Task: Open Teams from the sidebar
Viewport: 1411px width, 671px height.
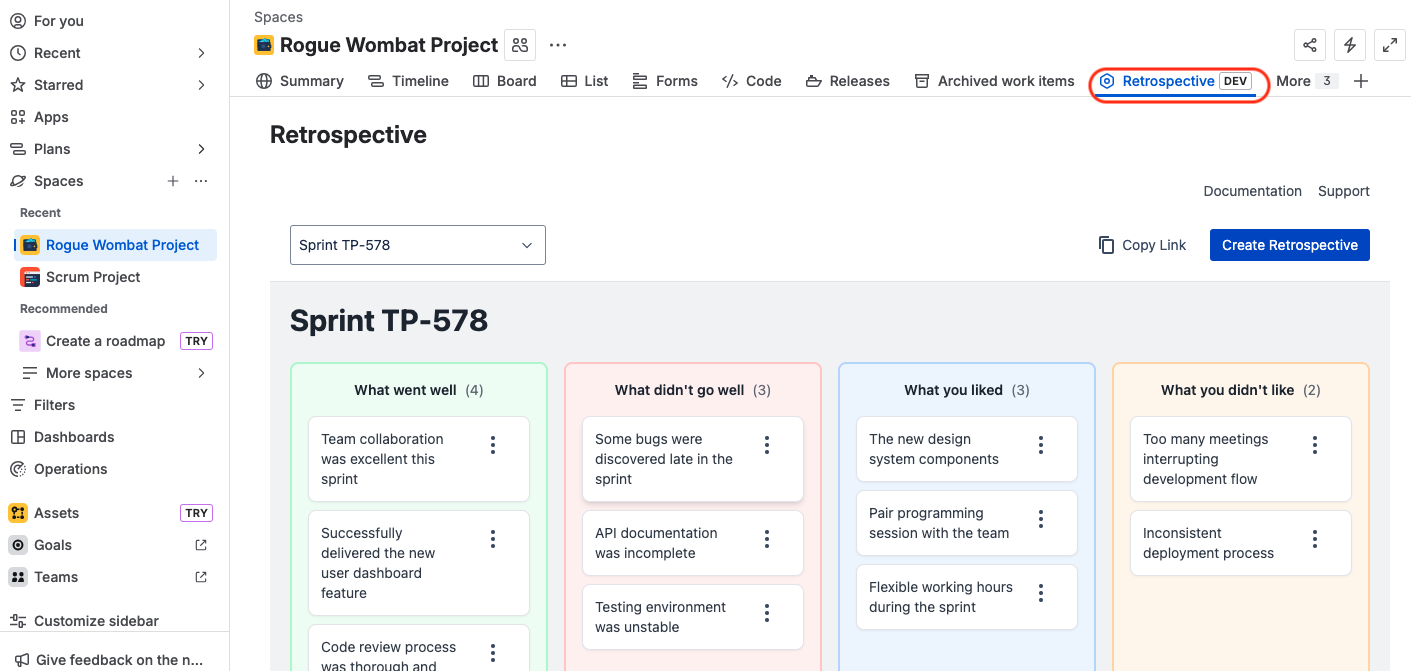Action: (55, 576)
